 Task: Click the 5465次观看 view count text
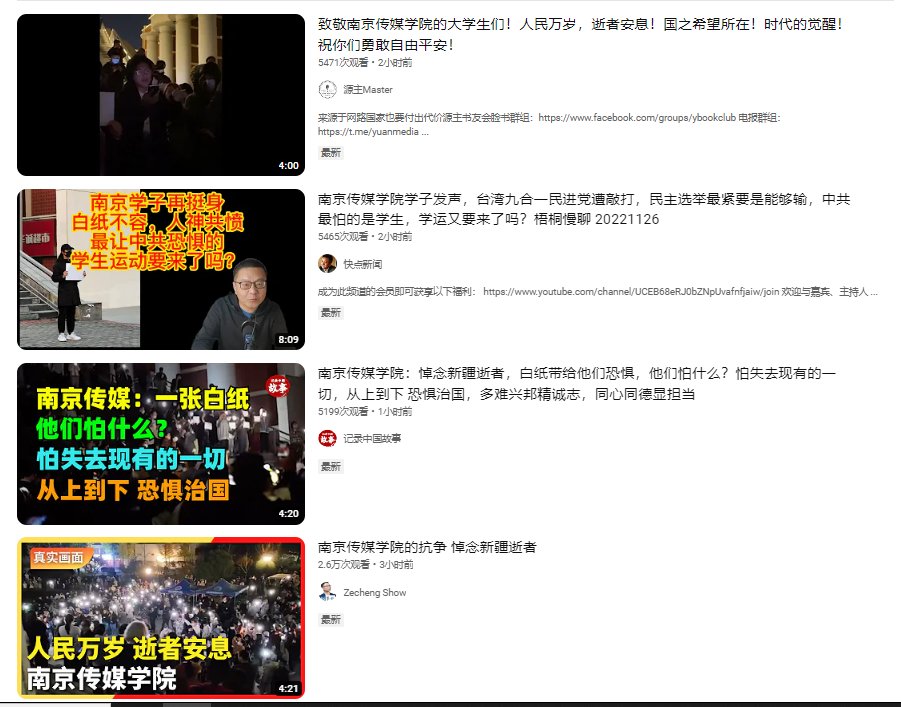coord(343,237)
